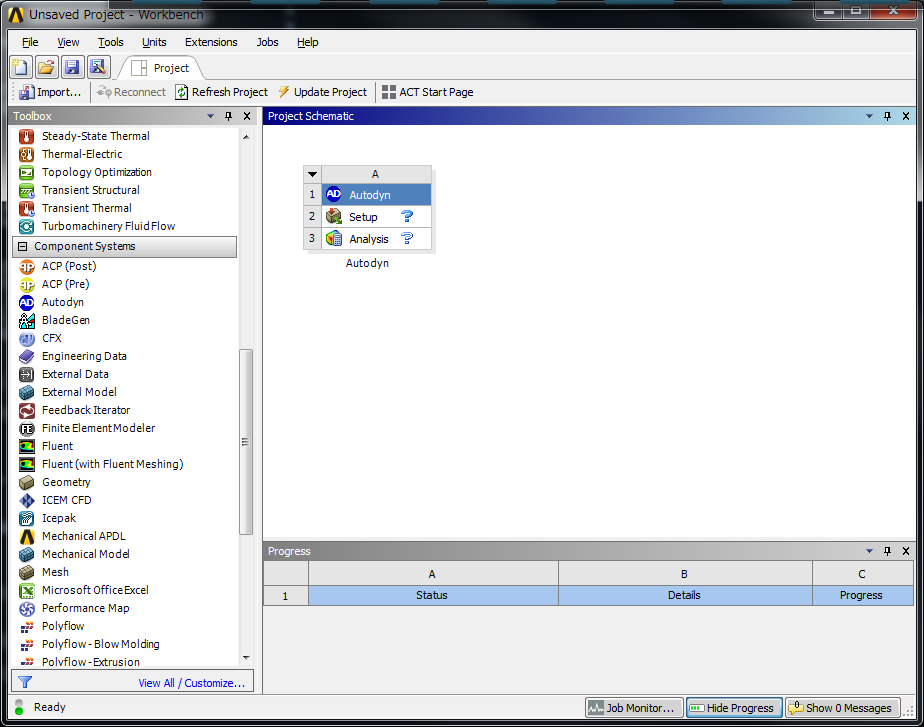Click the Update Project button

pos(322,92)
